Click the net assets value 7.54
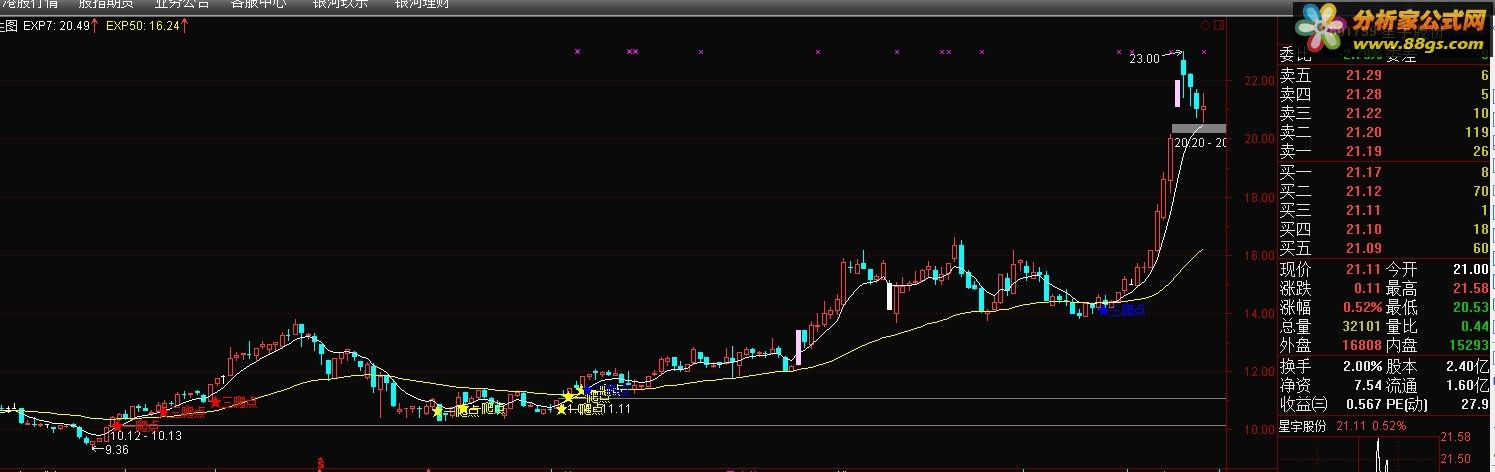 click(1366, 385)
